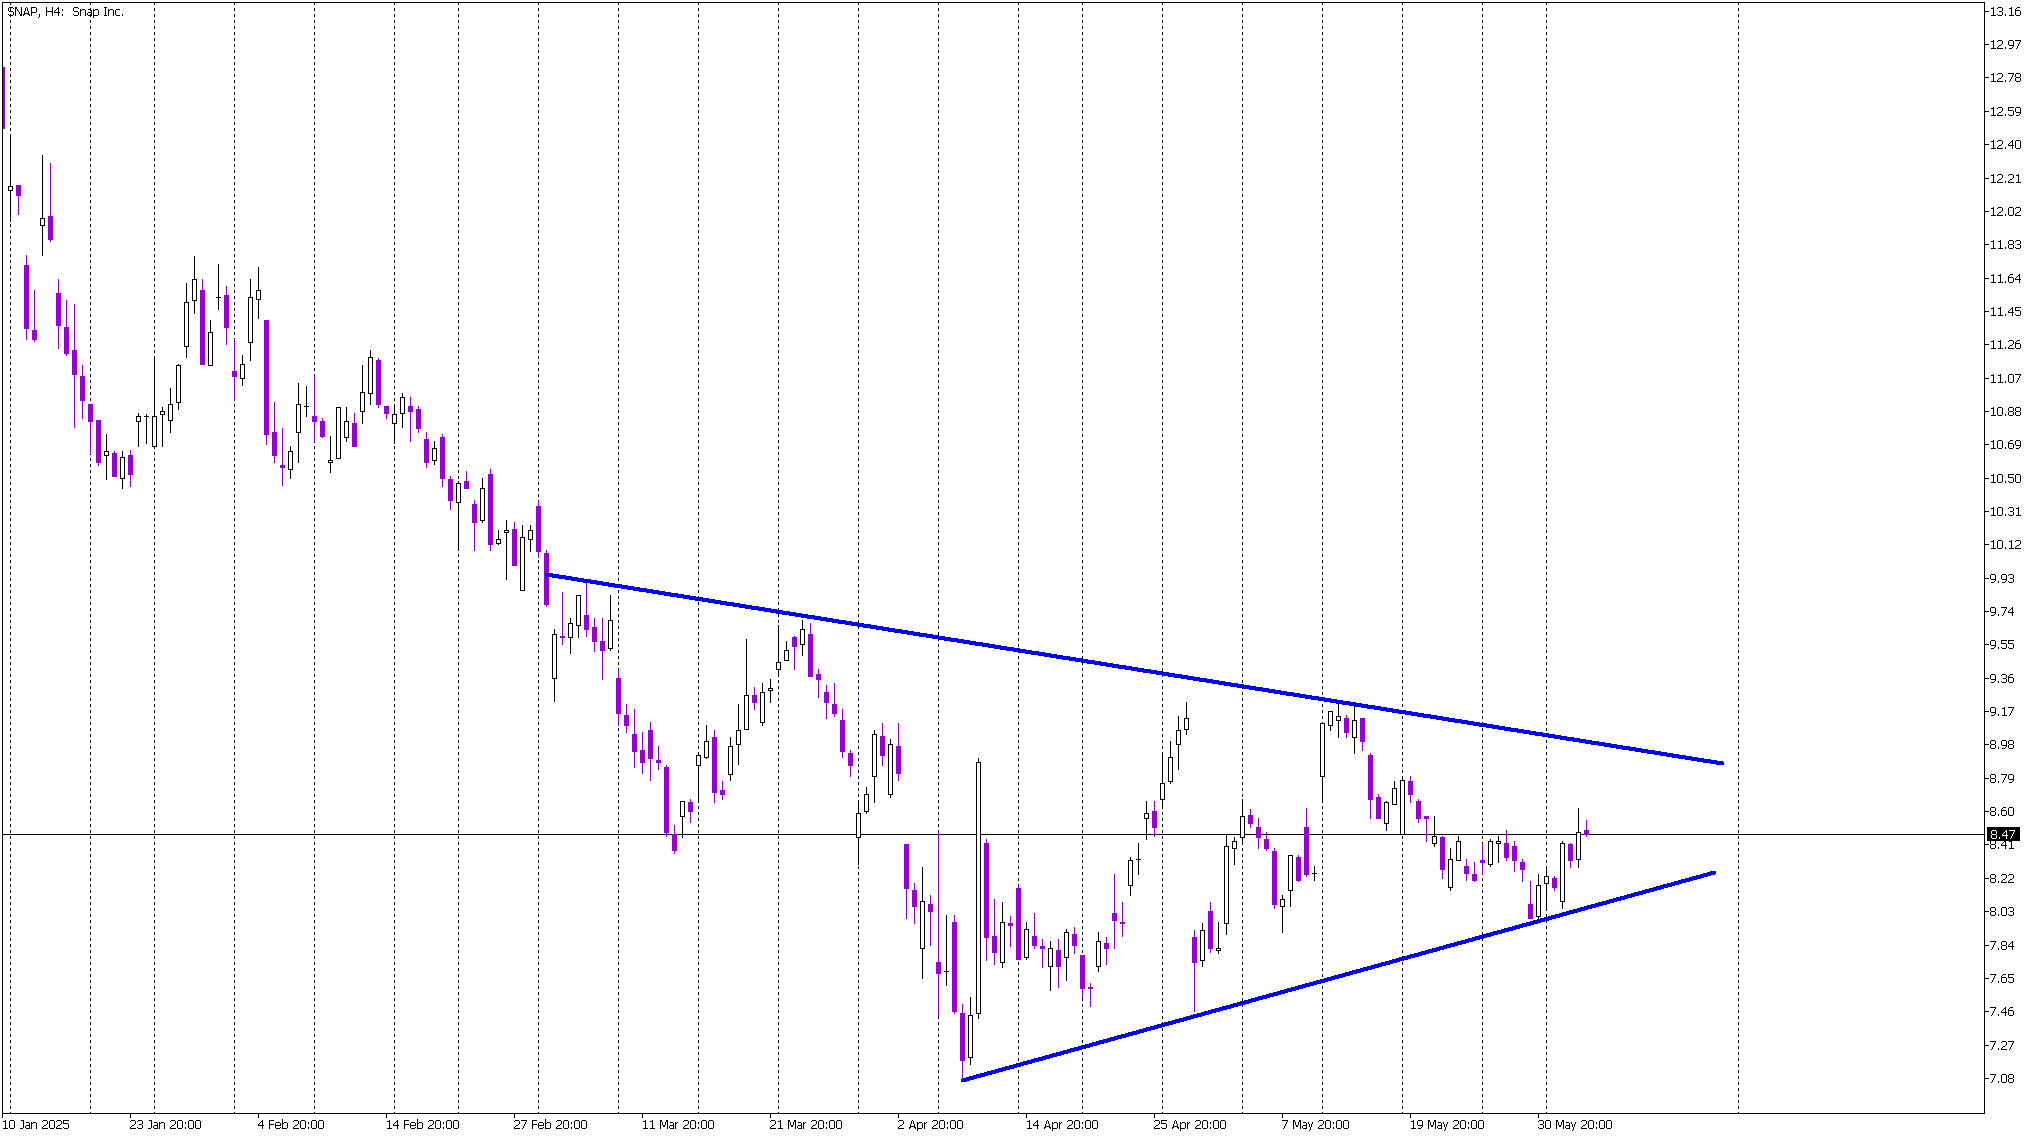
Task: Click the 21 Mar 20:00 date label
Action: click(x=806, y=1124)
